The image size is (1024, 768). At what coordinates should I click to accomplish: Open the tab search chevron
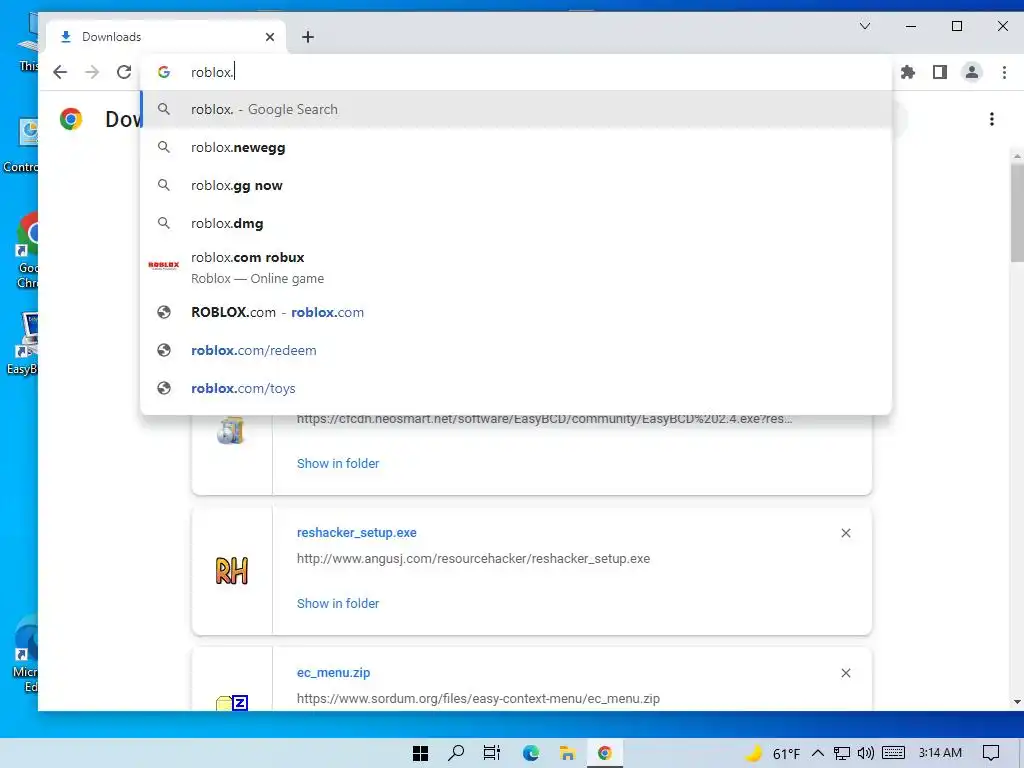865,26
